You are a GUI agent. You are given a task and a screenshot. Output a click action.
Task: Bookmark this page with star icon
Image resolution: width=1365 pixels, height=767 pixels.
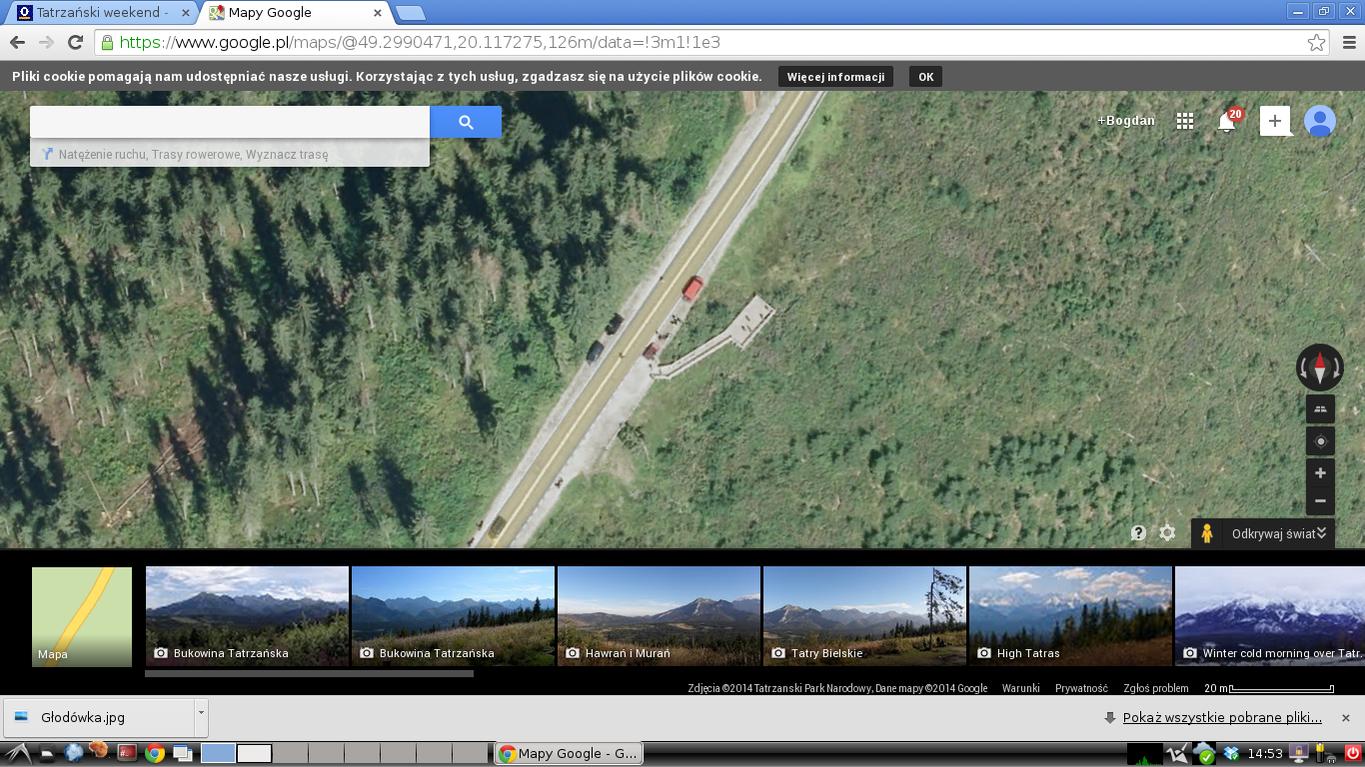[1316, 42]
